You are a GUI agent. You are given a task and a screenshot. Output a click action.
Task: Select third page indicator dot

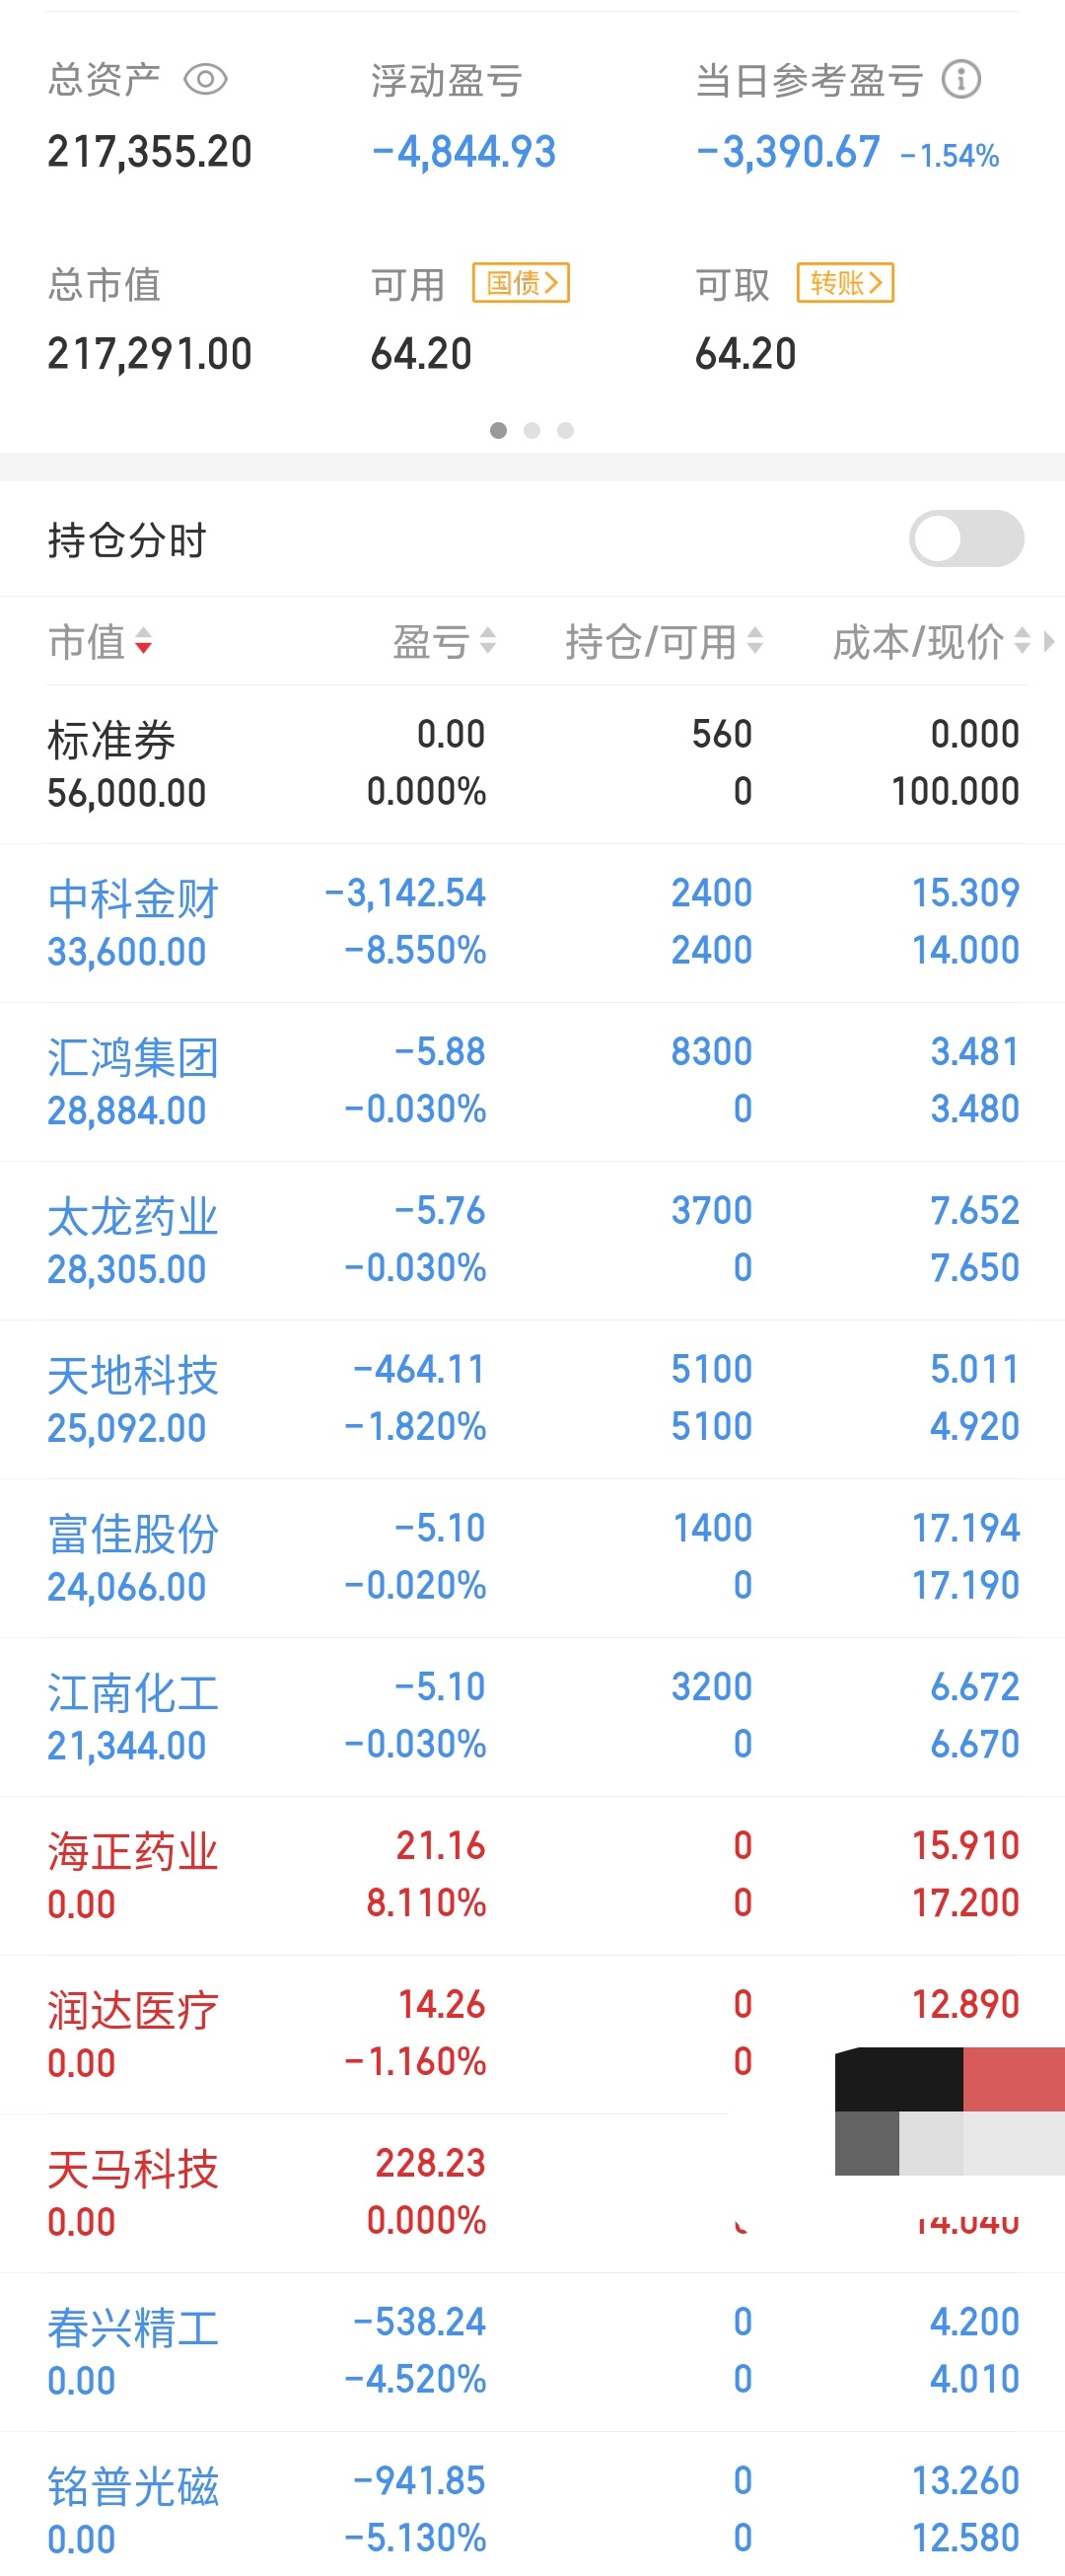565,430
